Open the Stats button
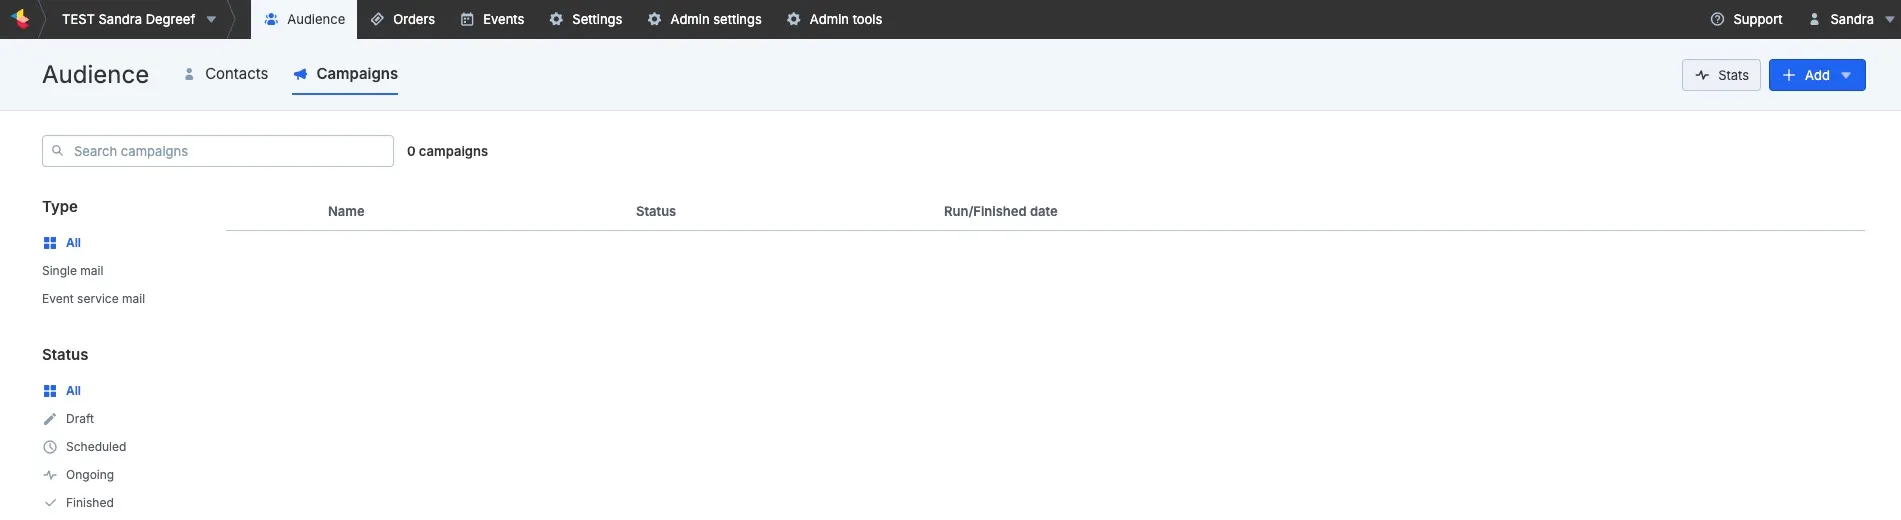This screenshot has height=520, width=1901. (1721, 75)
